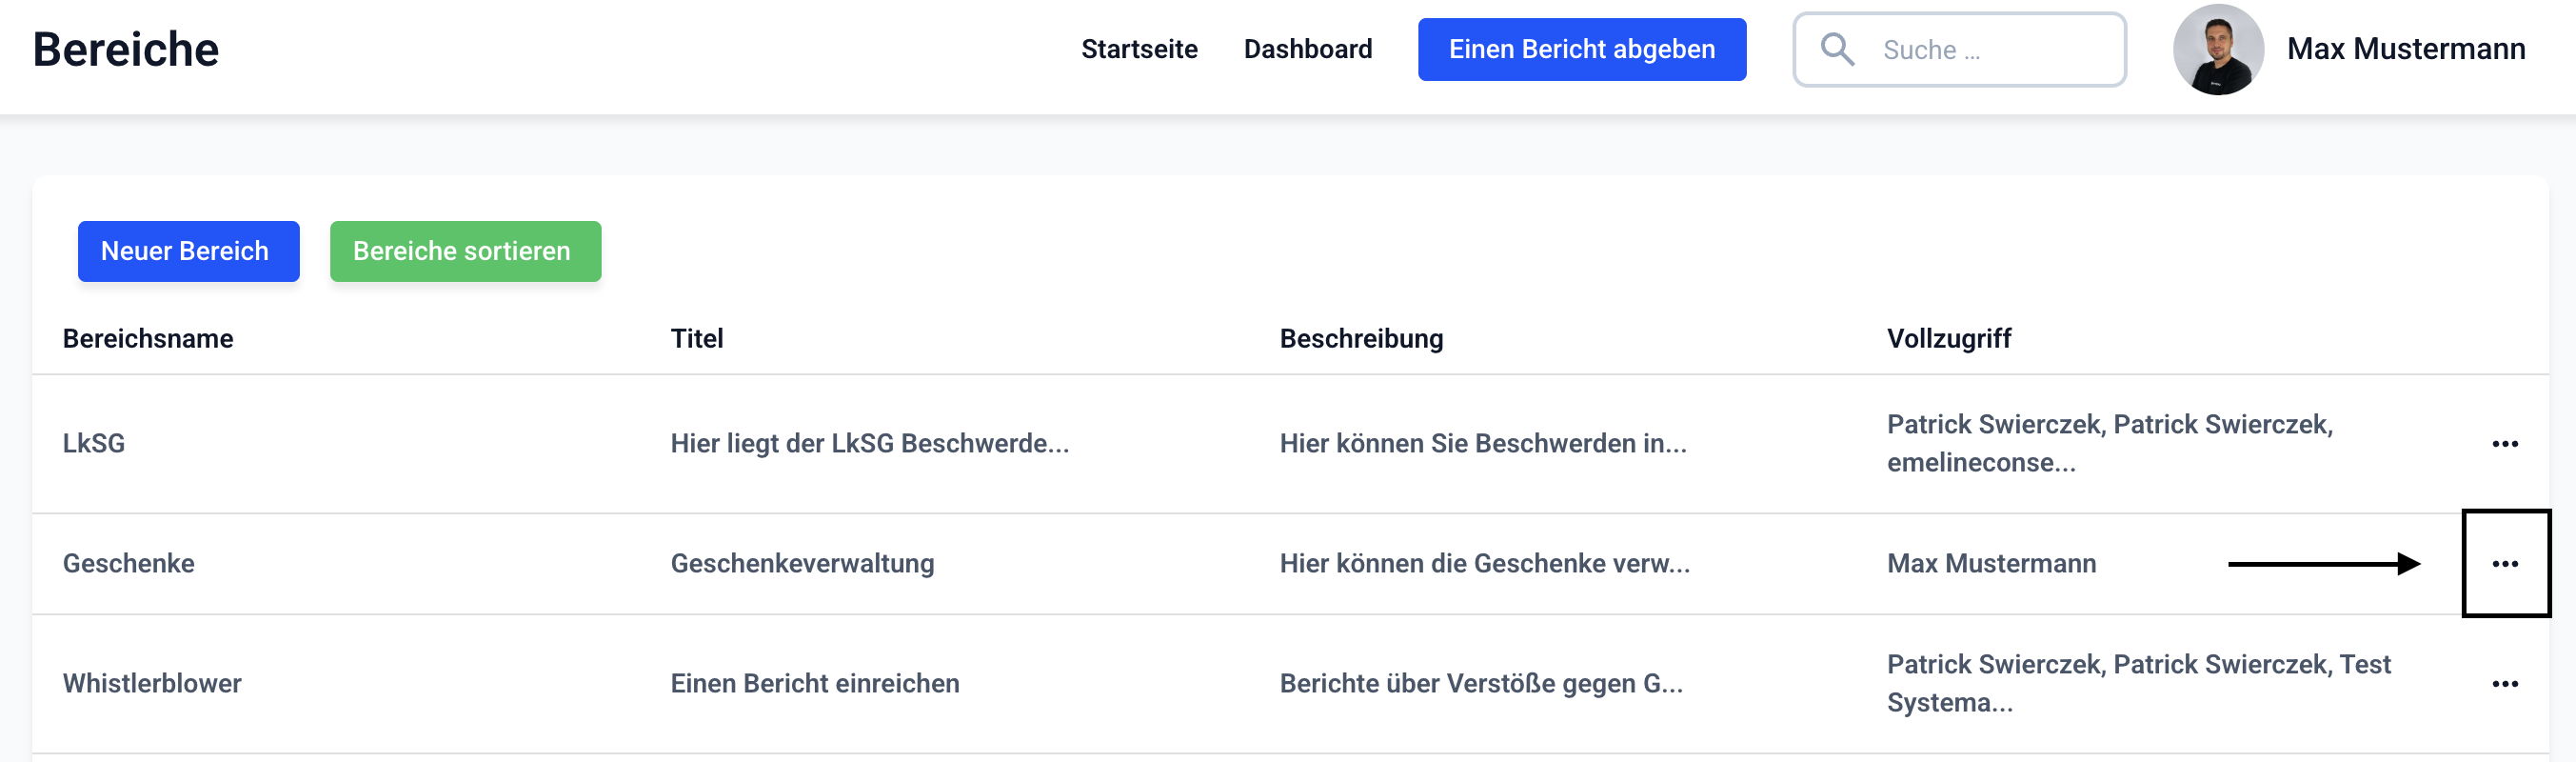Select the Whistlerblower area name

click(x=152, y=684)
